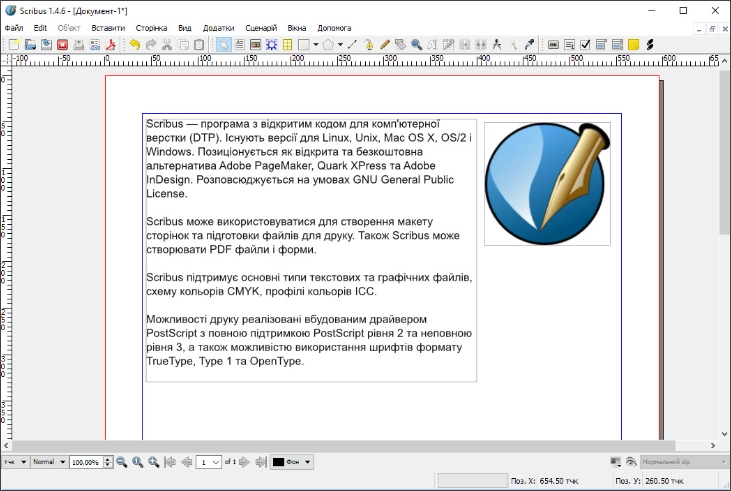Insert PDF check box field

click(x=586, y=45)
